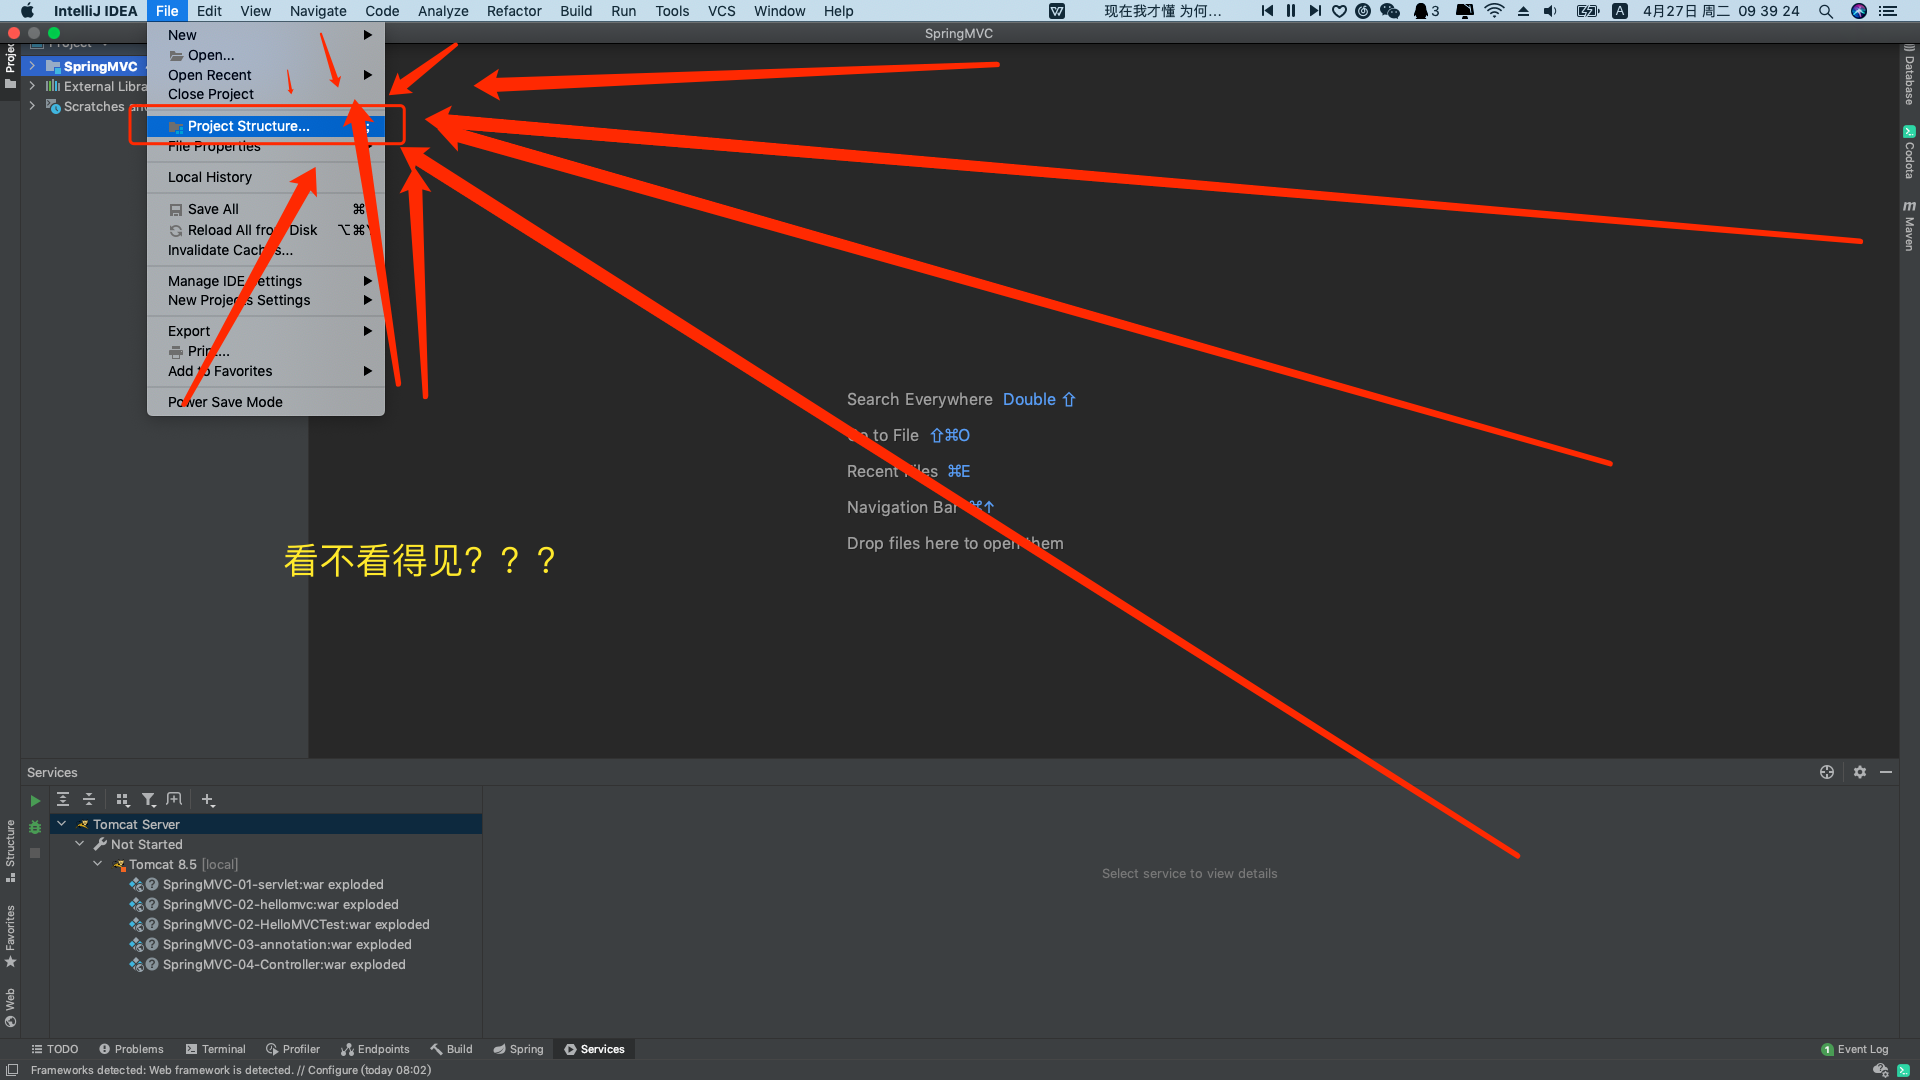Choose Local History from File menu

pos(210,177)
